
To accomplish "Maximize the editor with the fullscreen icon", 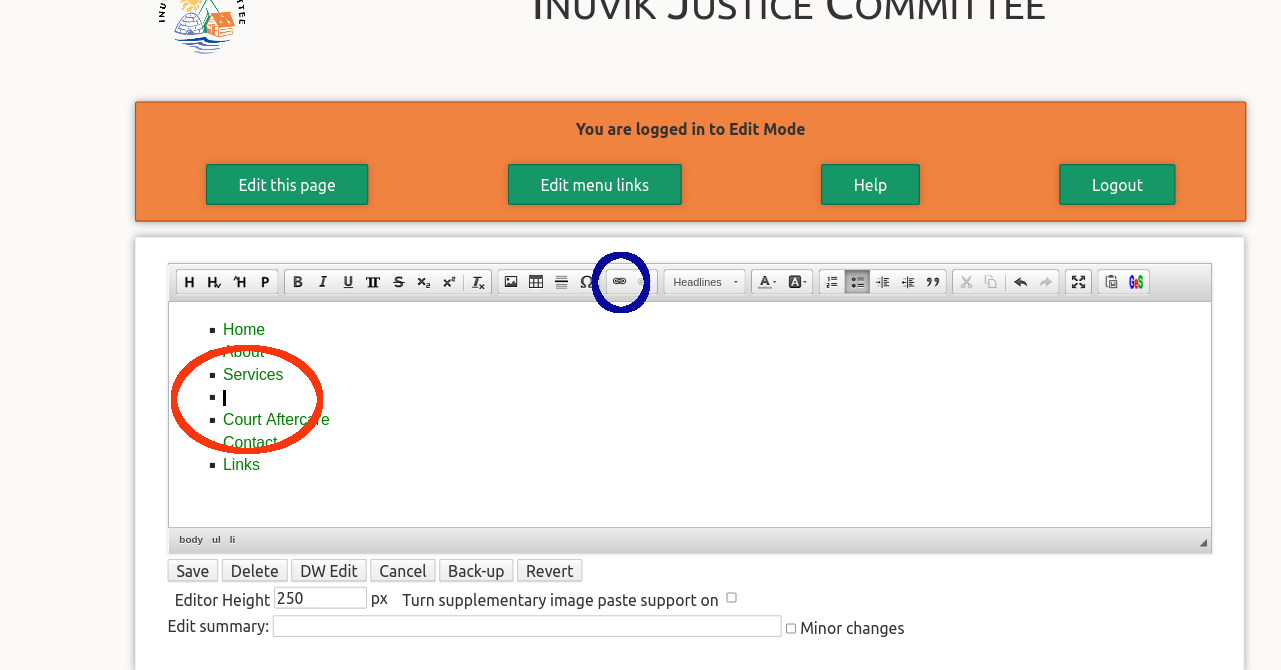I will pos(1078,282).
